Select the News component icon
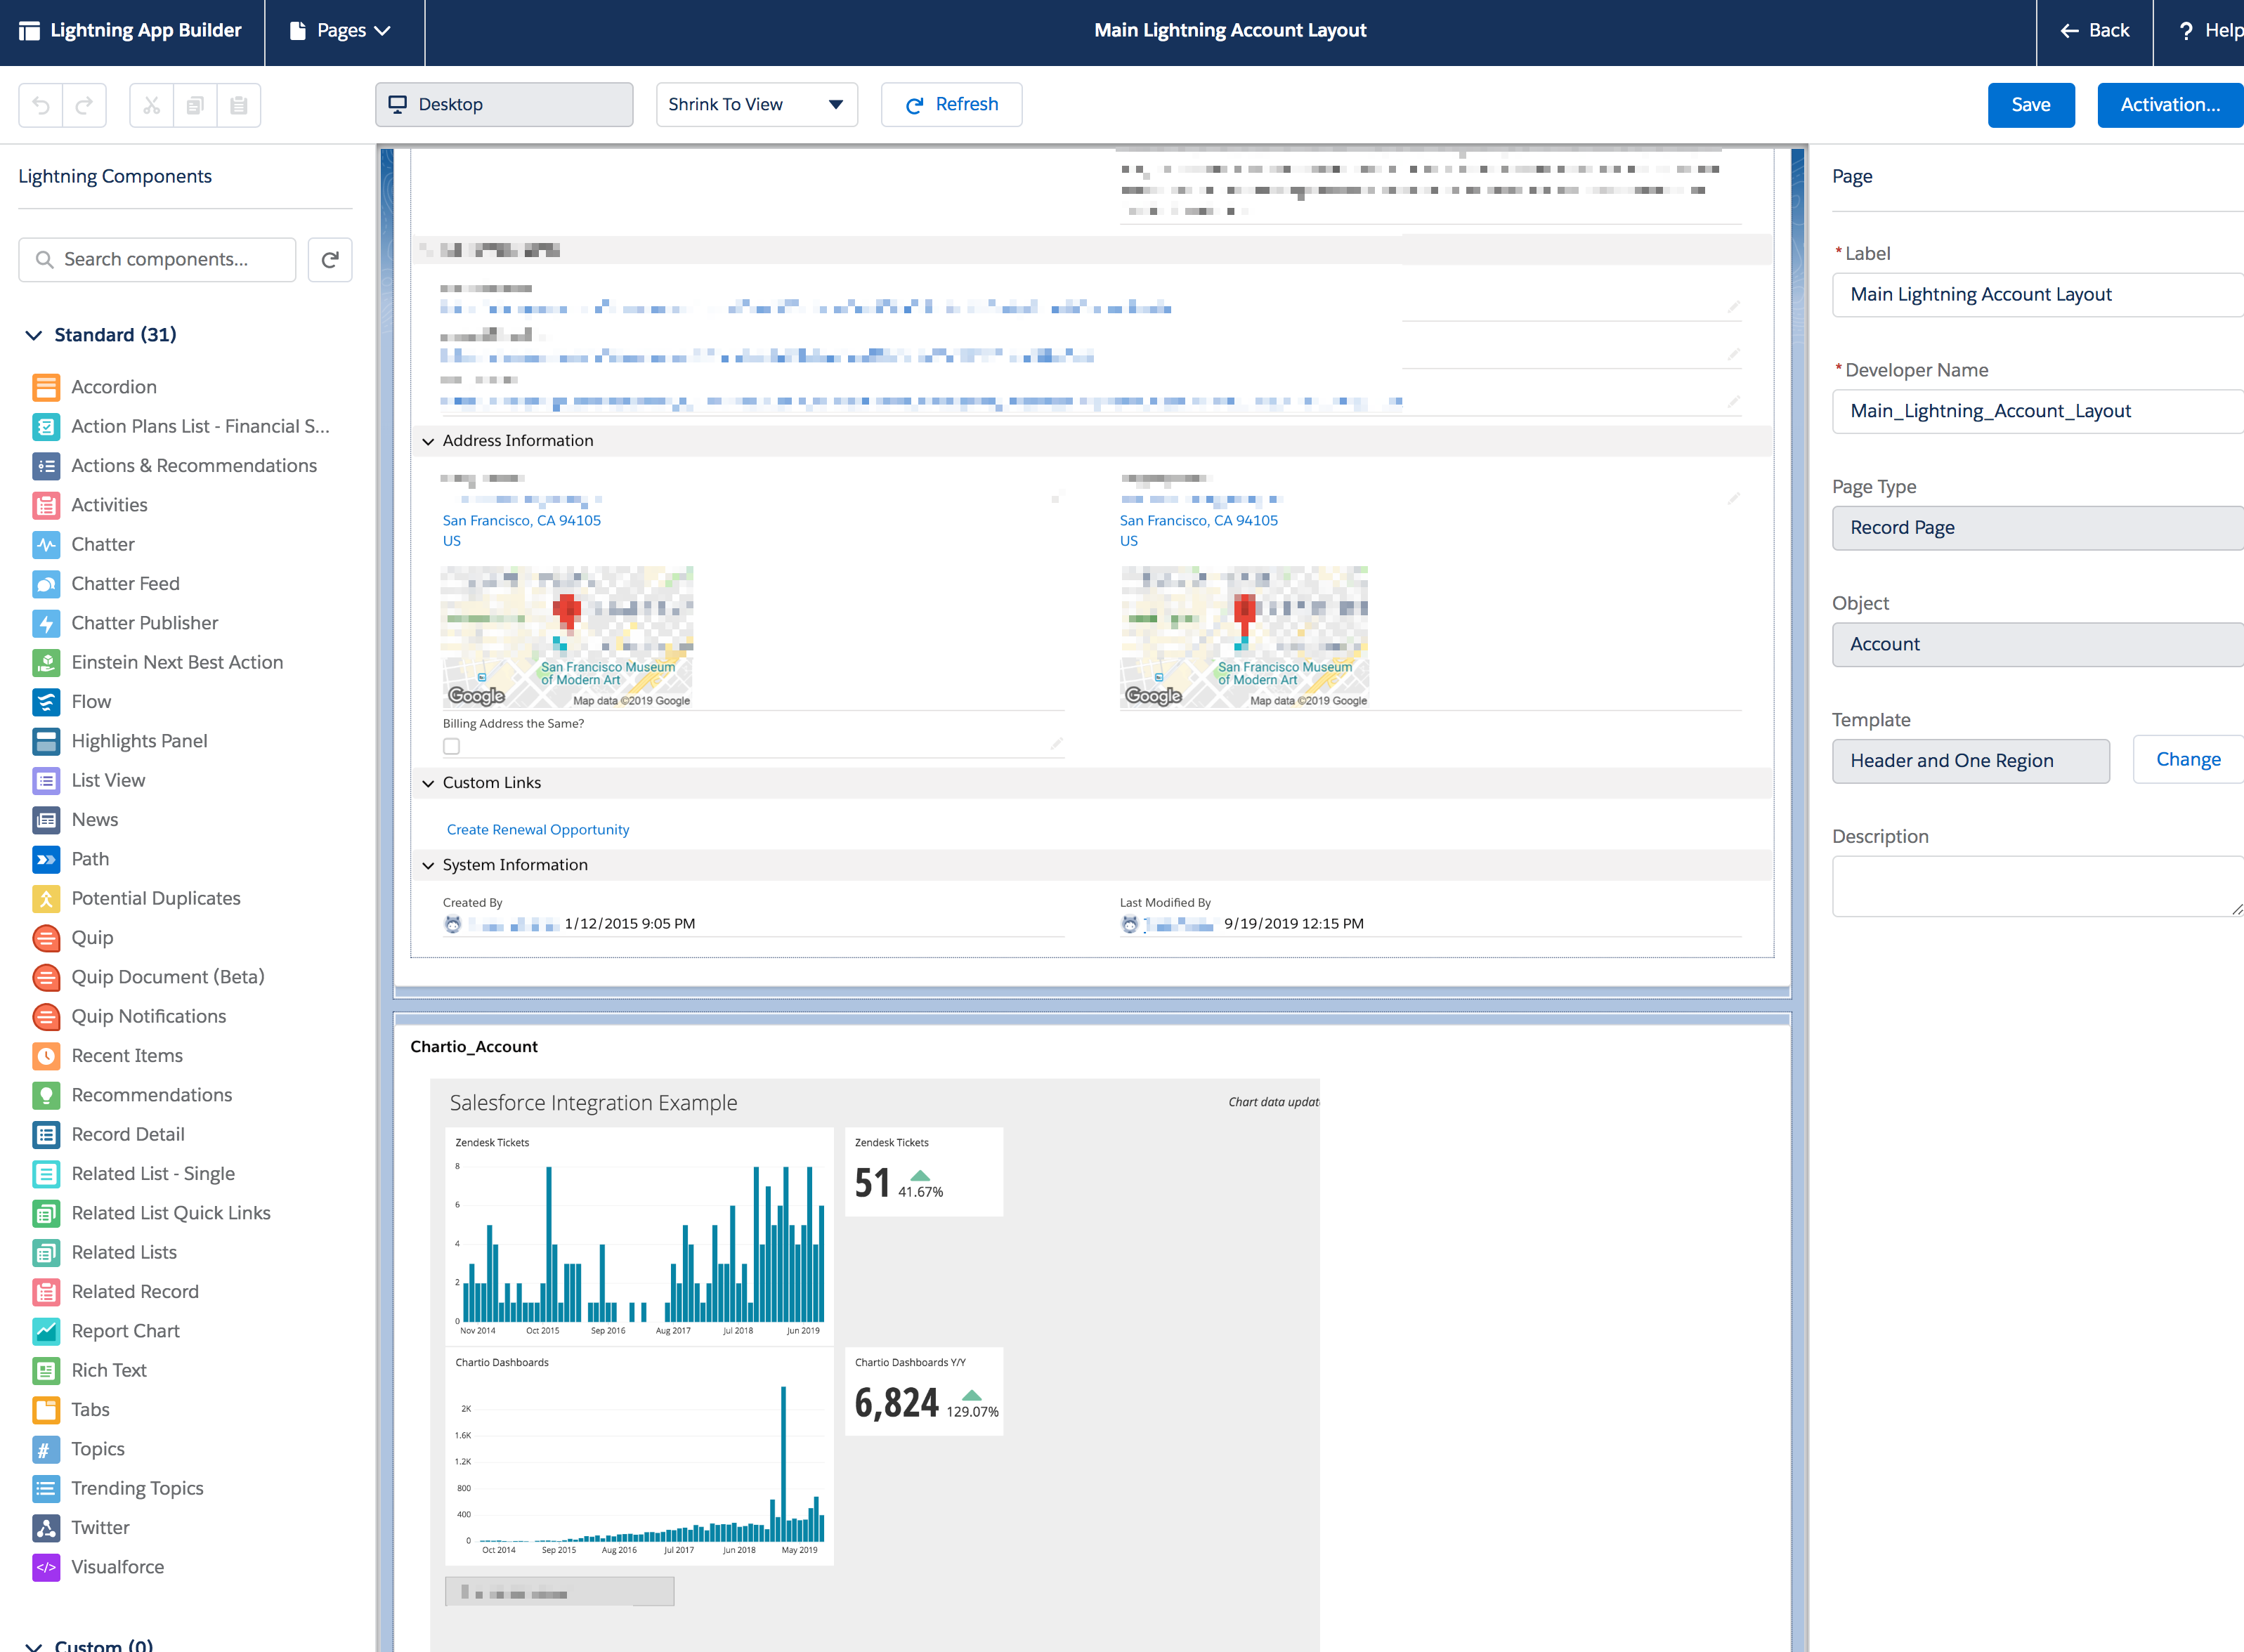The image size is (2244, 1652). pos(46,820)
